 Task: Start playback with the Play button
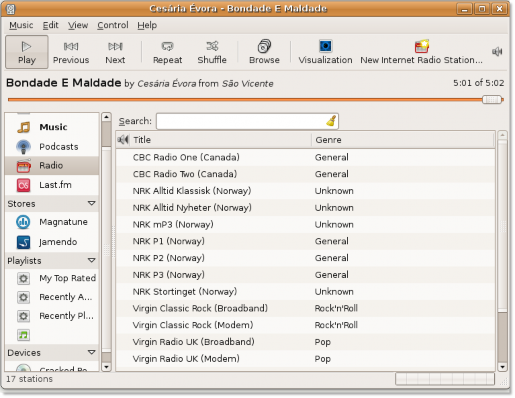tap(27, 52)
